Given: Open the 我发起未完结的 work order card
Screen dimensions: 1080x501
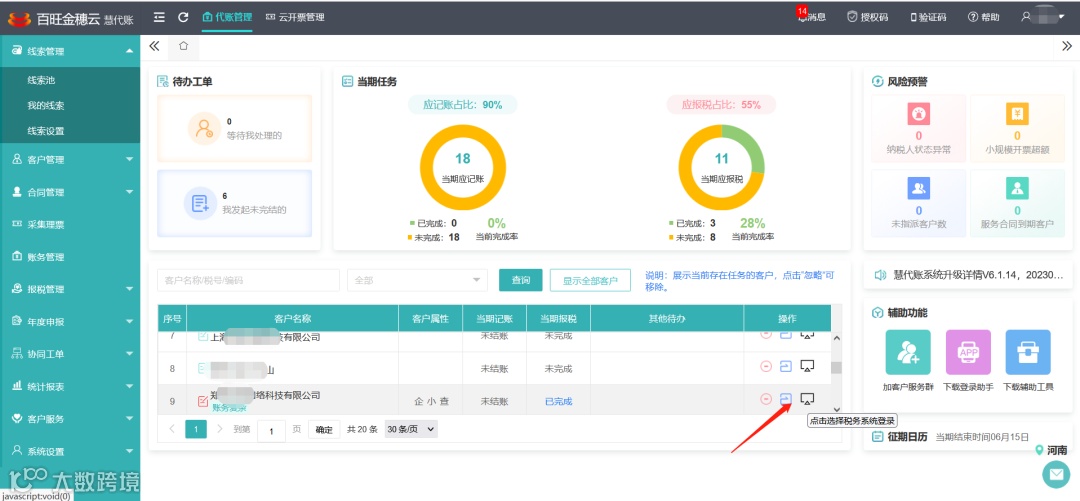Looking at the screenshot, I should (x=234, y=203).
